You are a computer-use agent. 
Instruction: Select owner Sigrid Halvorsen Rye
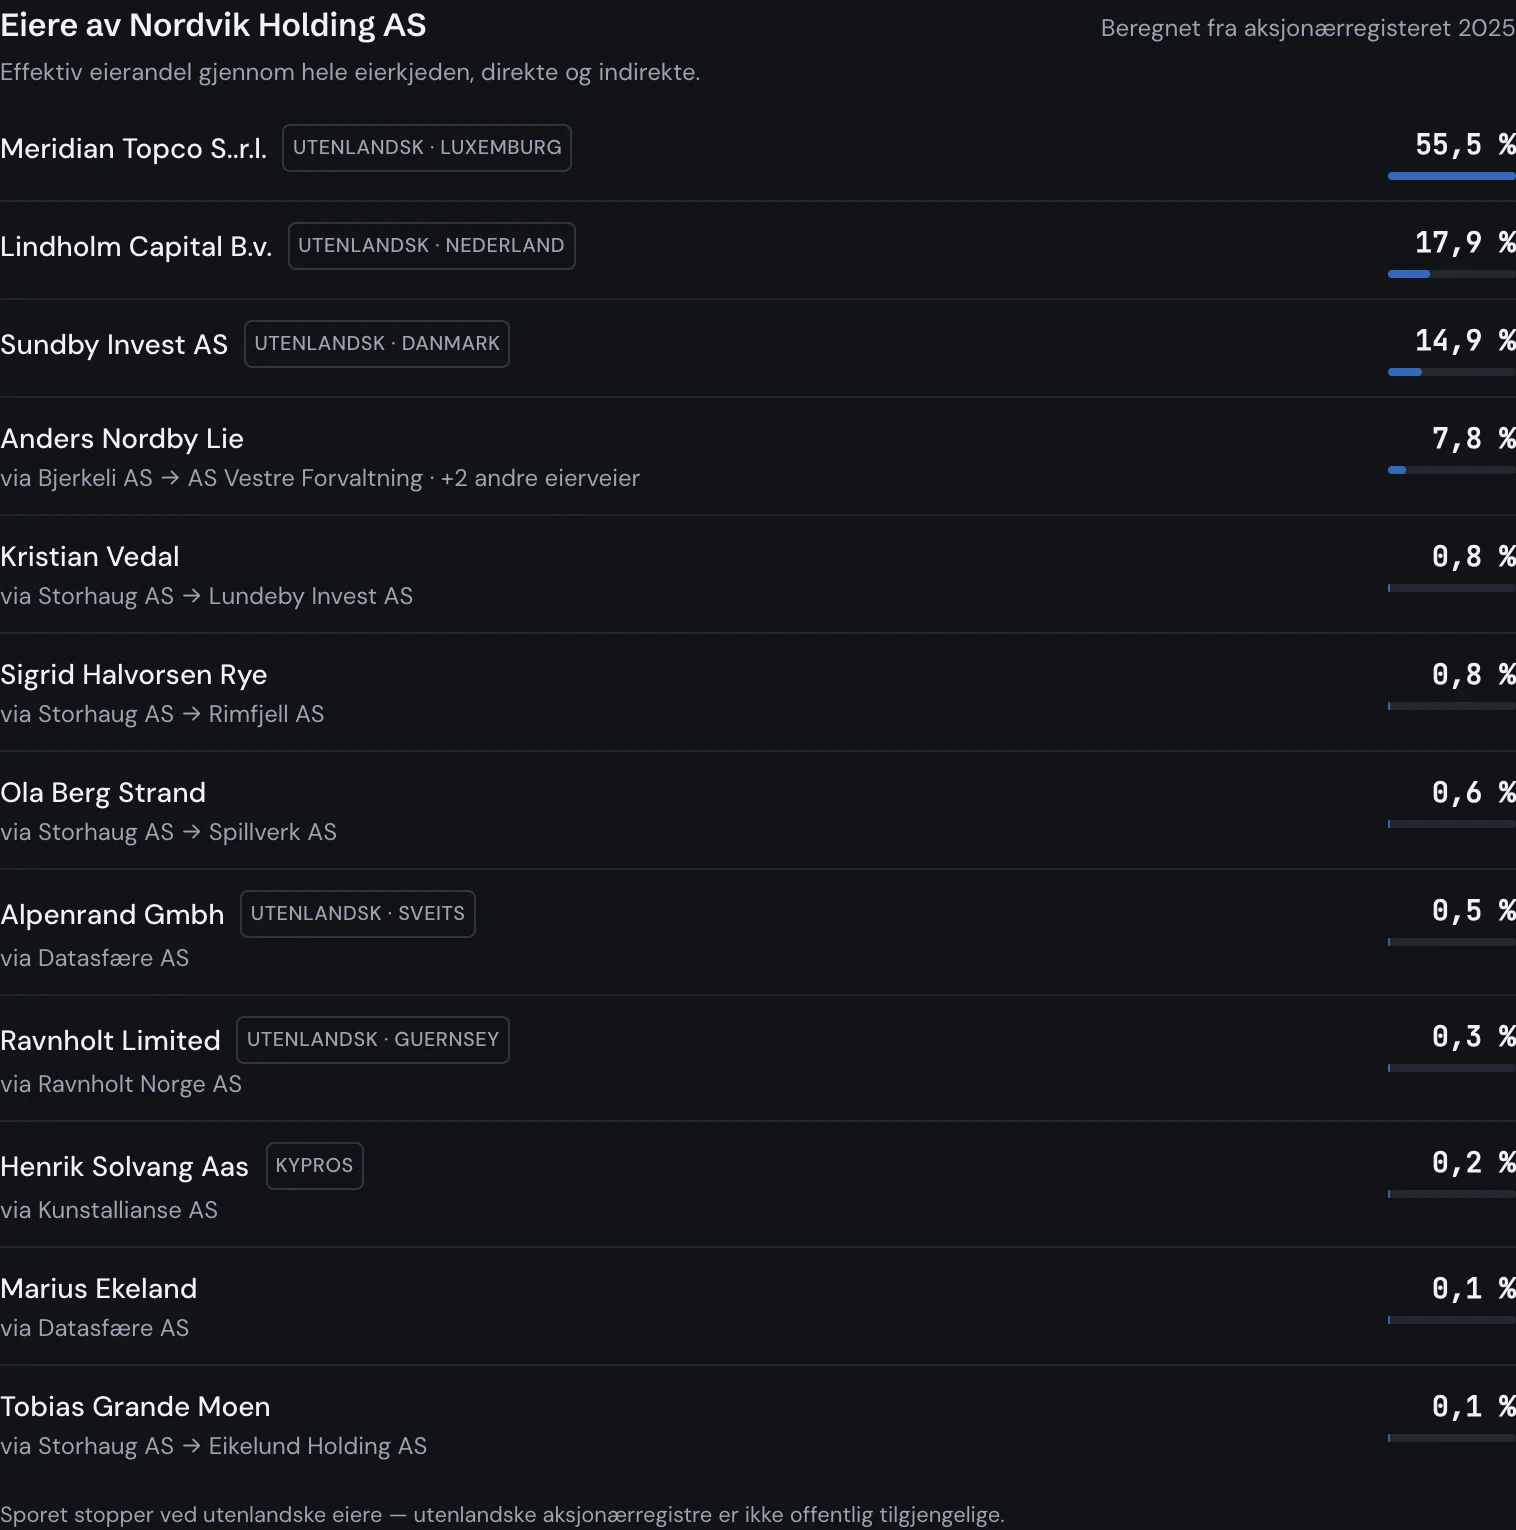134,675
